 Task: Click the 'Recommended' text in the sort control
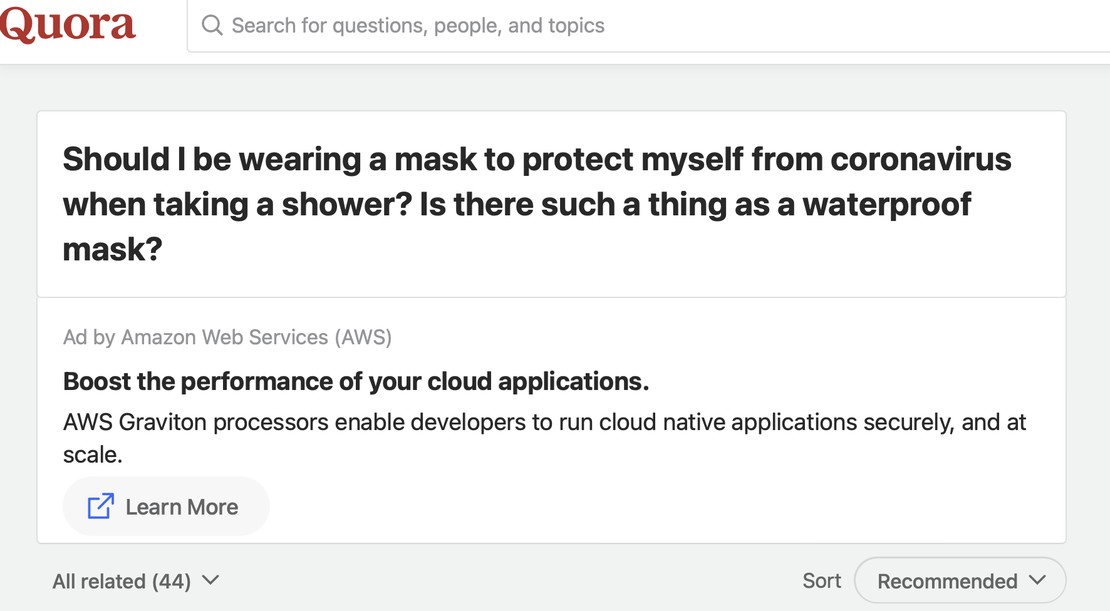[947, 581]
